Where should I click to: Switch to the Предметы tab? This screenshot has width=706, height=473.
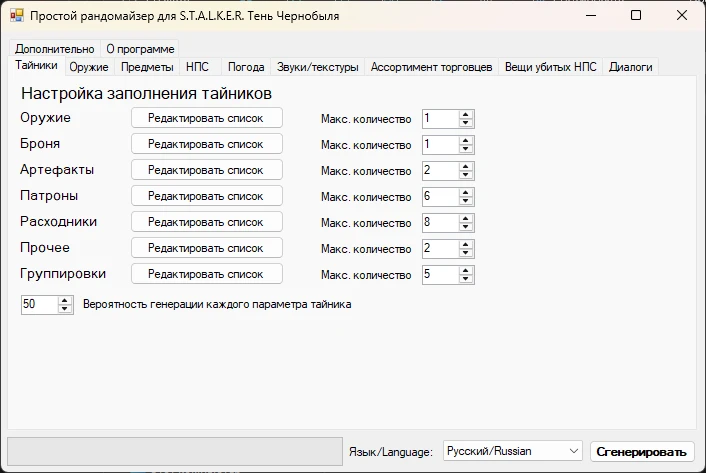[147, 67]
